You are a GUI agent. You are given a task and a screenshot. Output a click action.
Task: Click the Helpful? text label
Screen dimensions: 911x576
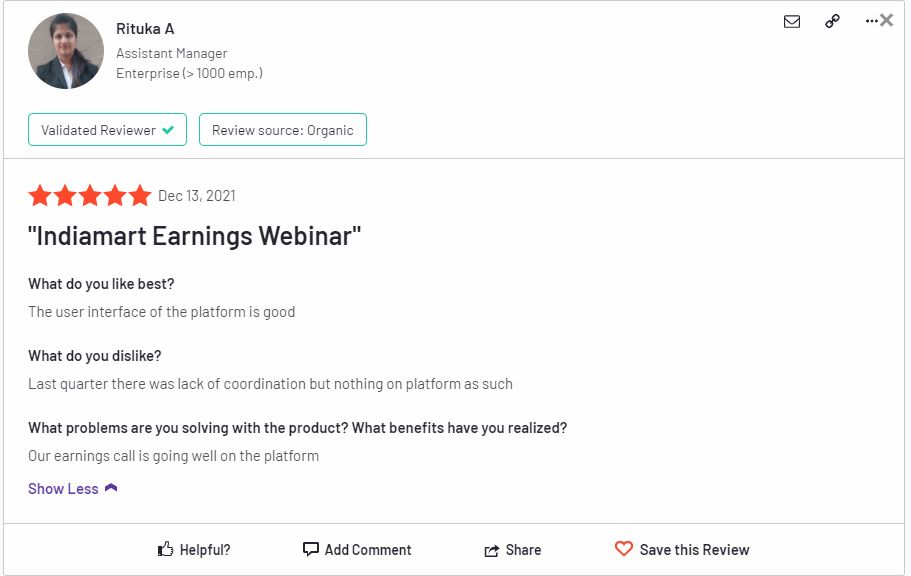pyautogui.click(x=205, y=550)
